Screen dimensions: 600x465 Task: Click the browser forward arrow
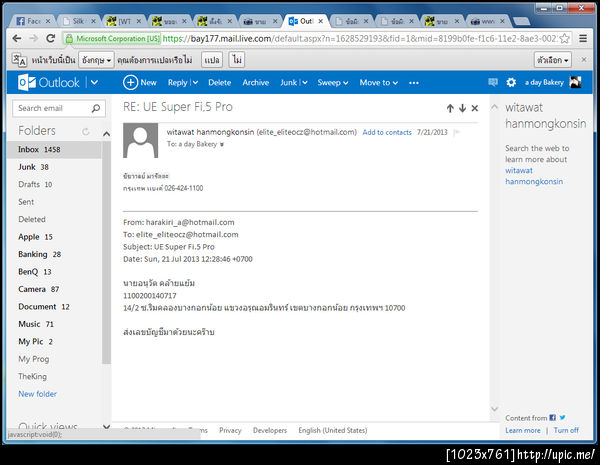pyautogui.click(x=34, y=38)
